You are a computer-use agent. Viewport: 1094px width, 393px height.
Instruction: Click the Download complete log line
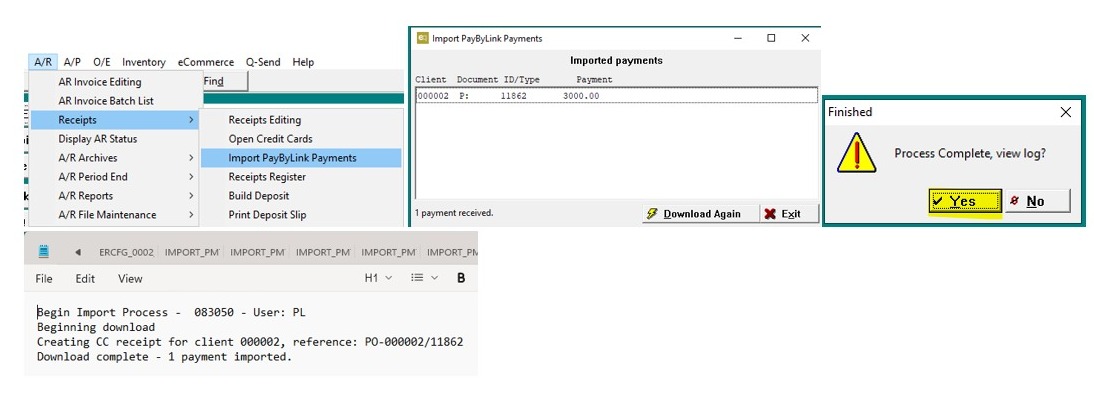[164, 357]
